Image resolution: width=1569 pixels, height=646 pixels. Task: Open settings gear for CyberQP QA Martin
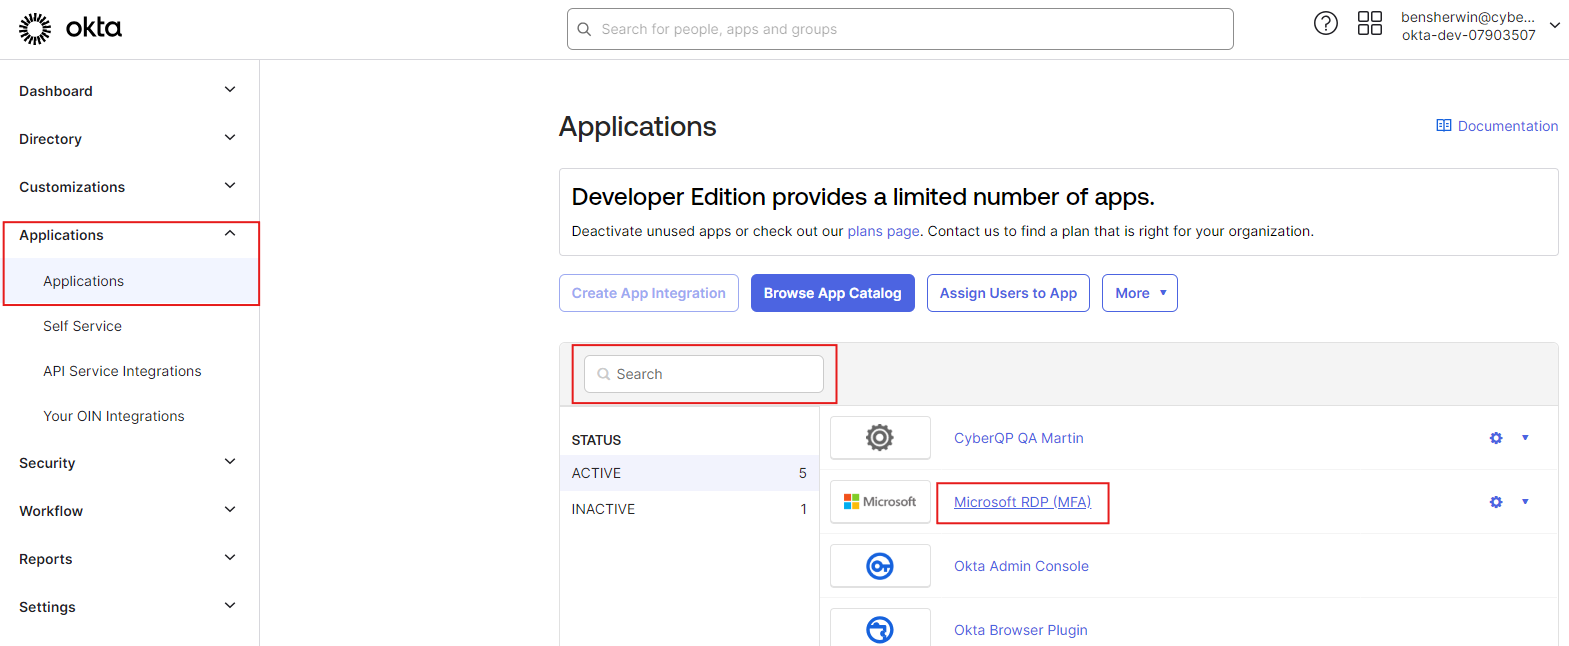point(1496,438)
